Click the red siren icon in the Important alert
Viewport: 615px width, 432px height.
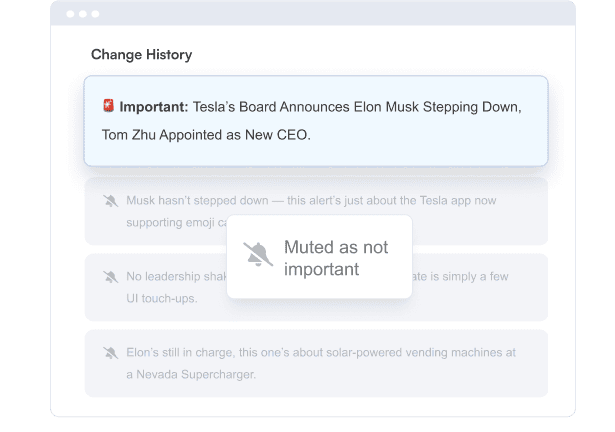coord(109,106)
